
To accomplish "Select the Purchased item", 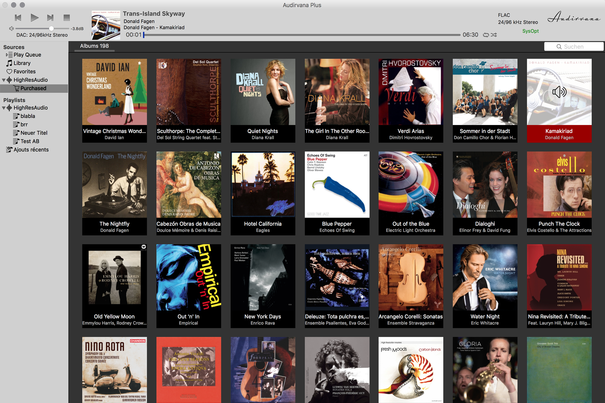I will click(34, 88).
